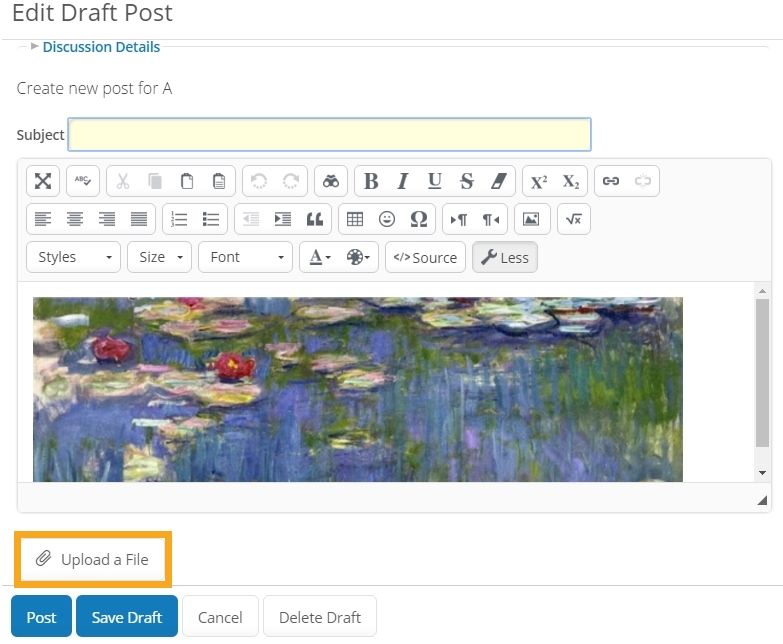Image resolution: width=783 pixels, height=644 pixels.
Task: Open the Size dropdown
Action: 159,257
